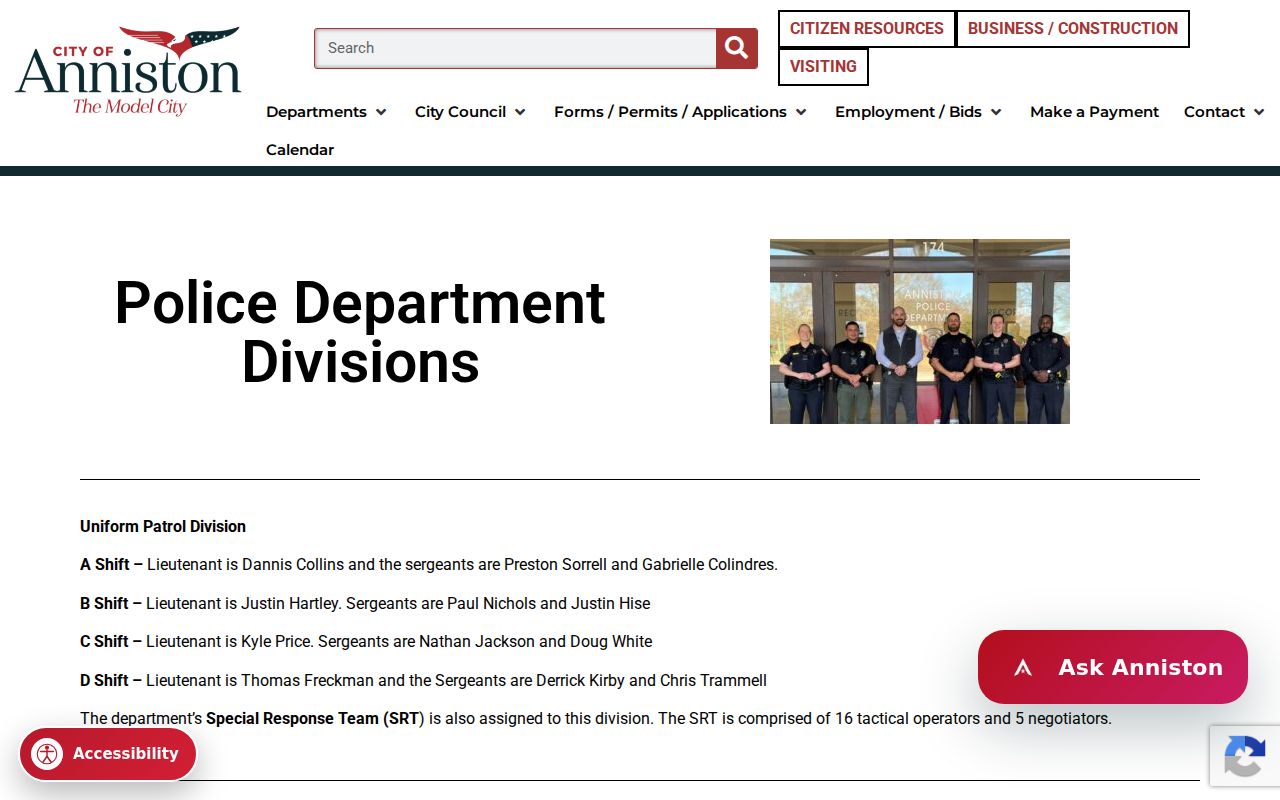1280x800 pixels.
Task: Click the D Shift lieutenant line
Action: tap(424, 681)
